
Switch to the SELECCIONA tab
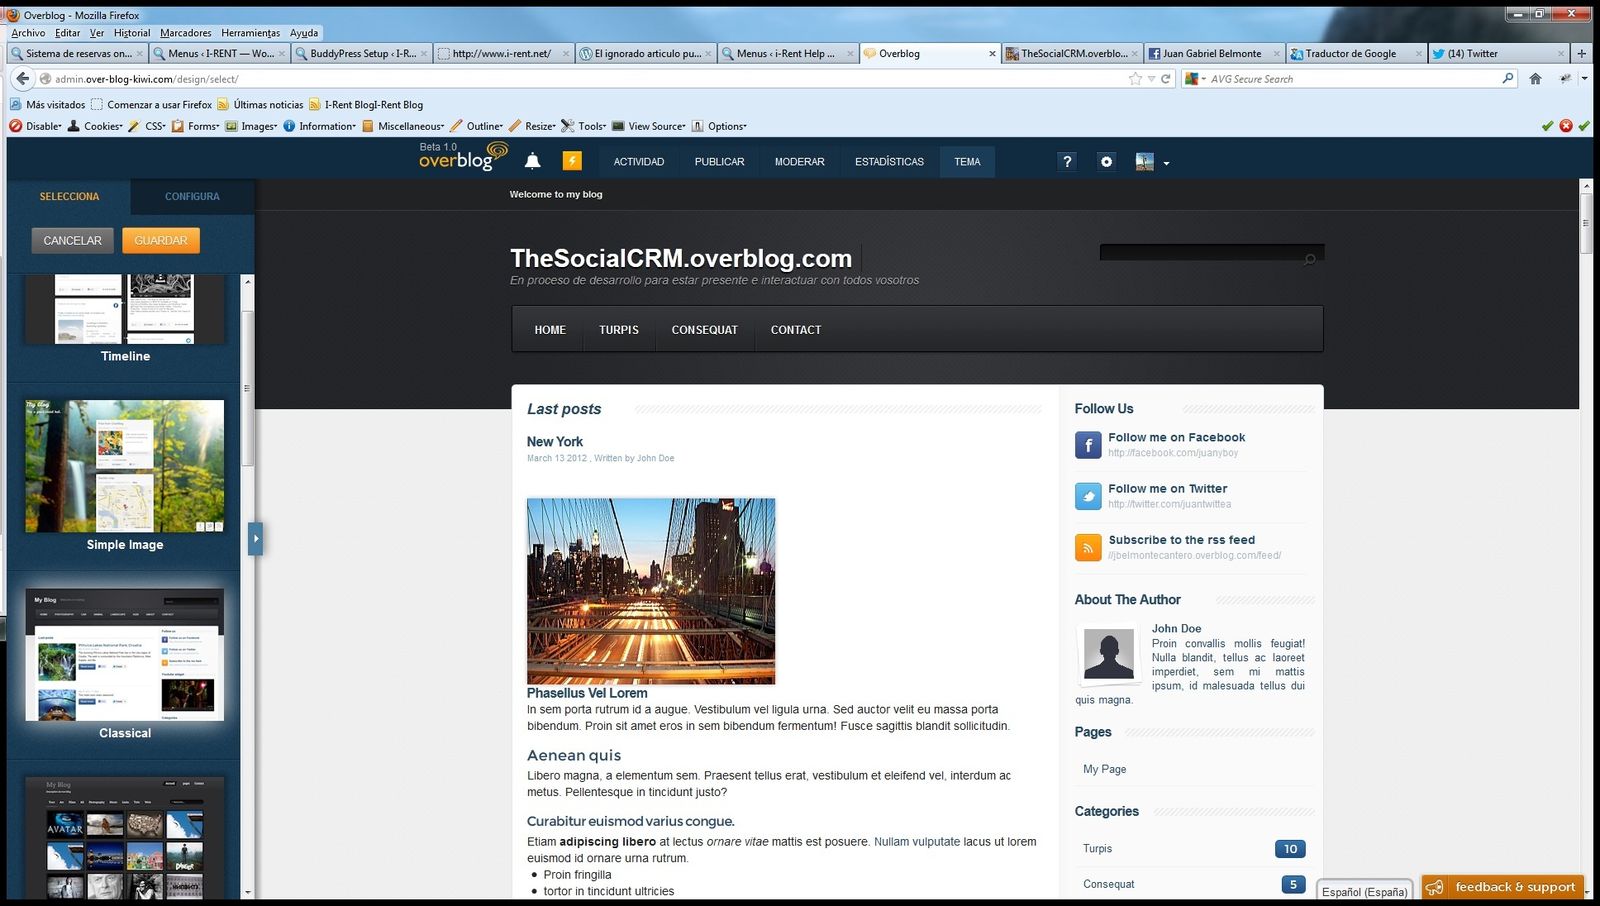[x=69, y=196]
